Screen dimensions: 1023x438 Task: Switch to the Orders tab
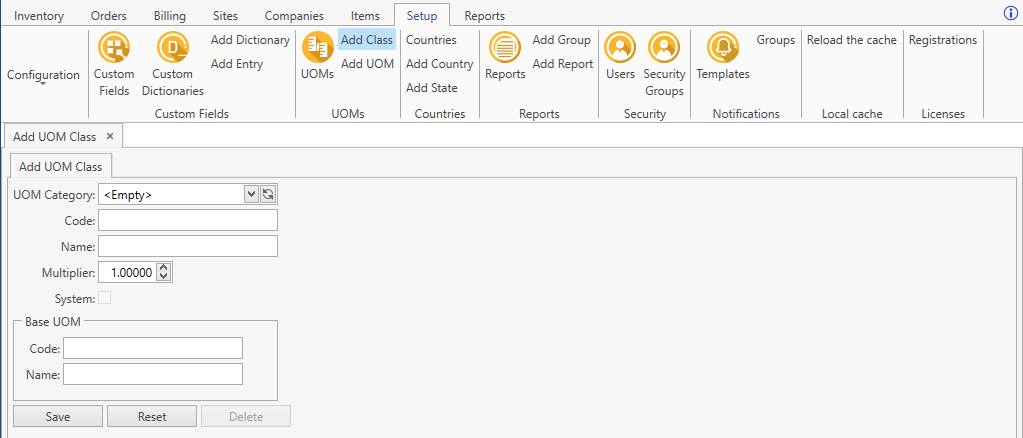(x=109, y=16)
